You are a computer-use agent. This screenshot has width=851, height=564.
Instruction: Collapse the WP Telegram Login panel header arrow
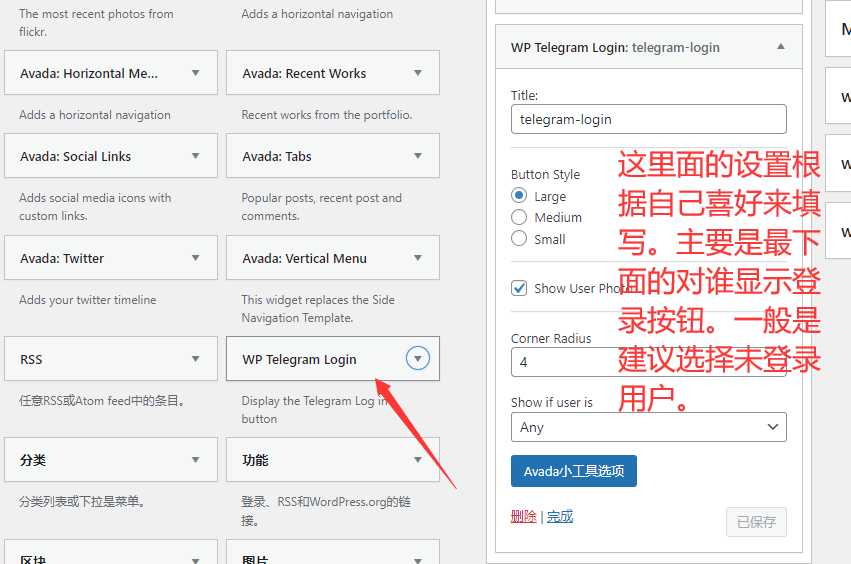pyautogui.click(x=781, y=47)
